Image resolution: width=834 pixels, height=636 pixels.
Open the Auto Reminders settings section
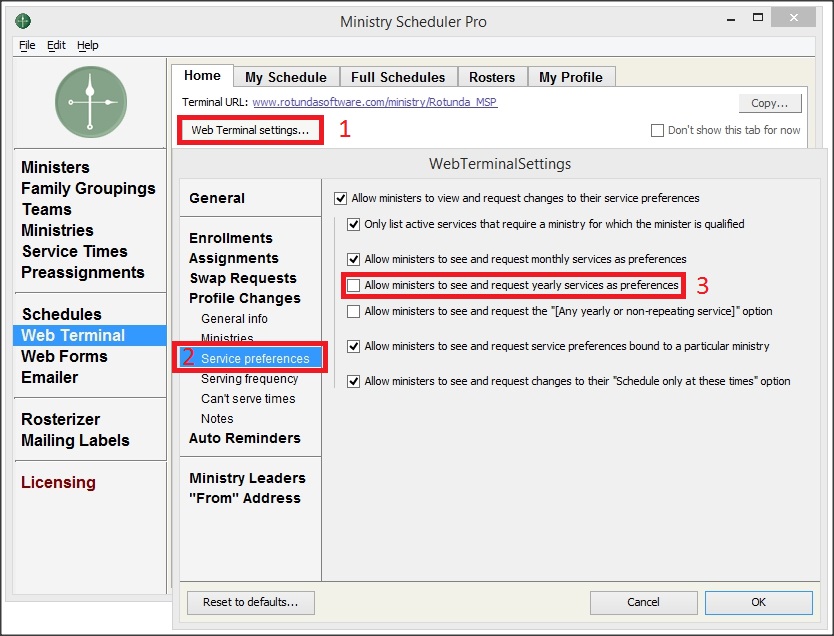(244, 438)
